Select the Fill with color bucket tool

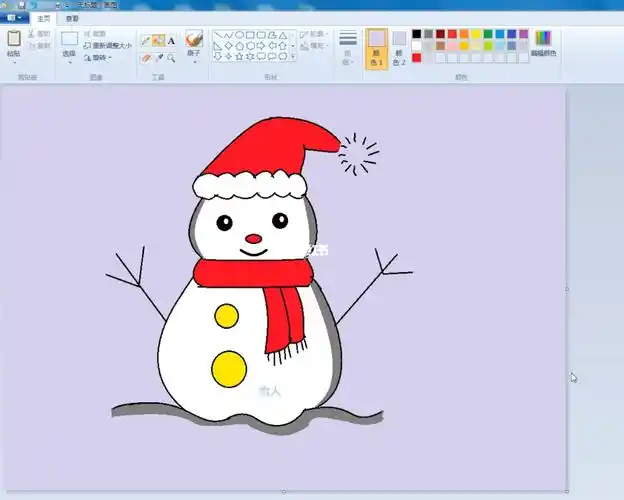(x=158, y=41)
